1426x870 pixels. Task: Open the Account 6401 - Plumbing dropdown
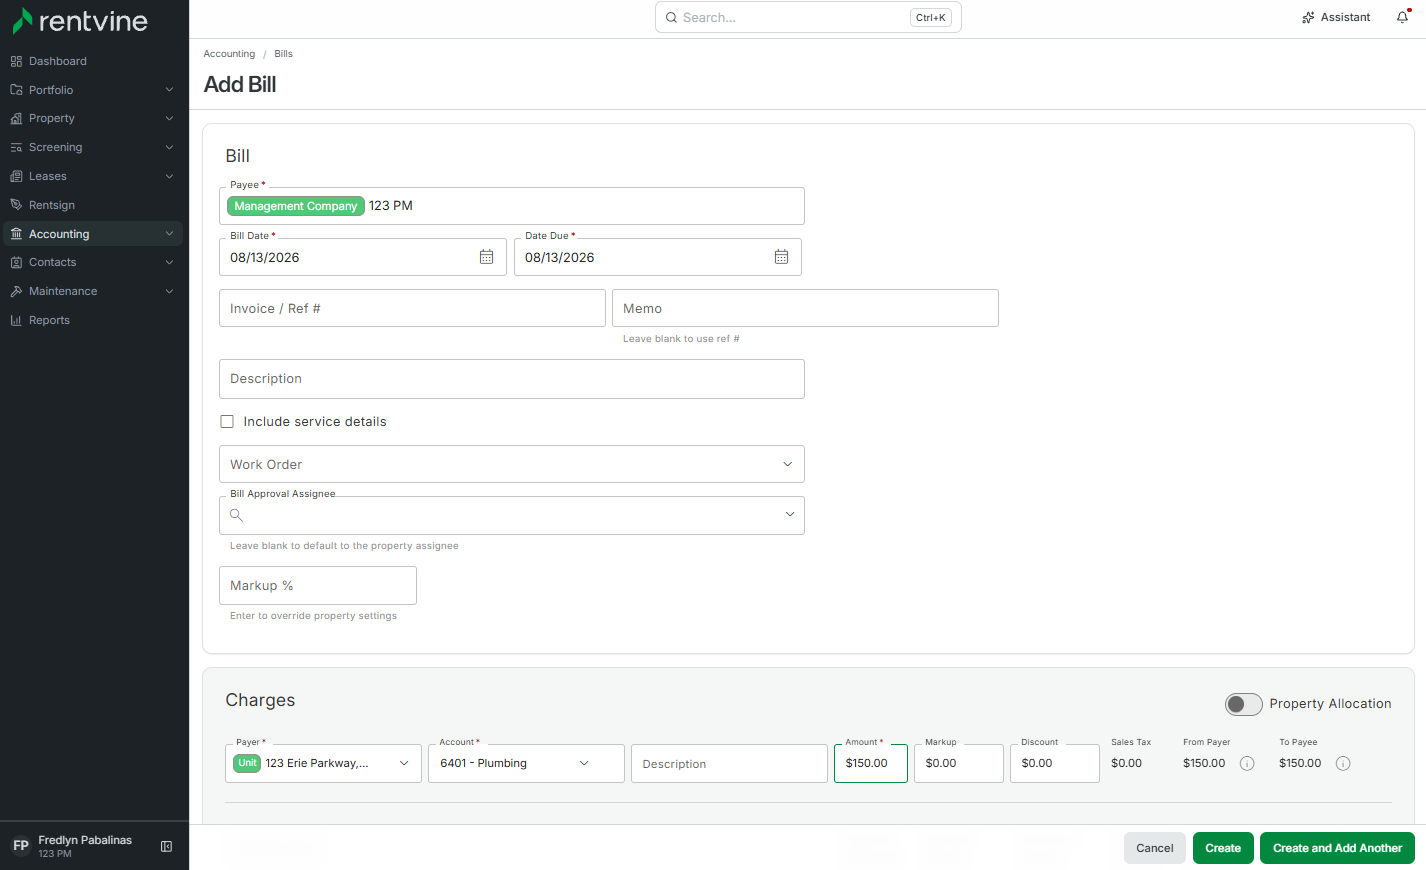526,763
